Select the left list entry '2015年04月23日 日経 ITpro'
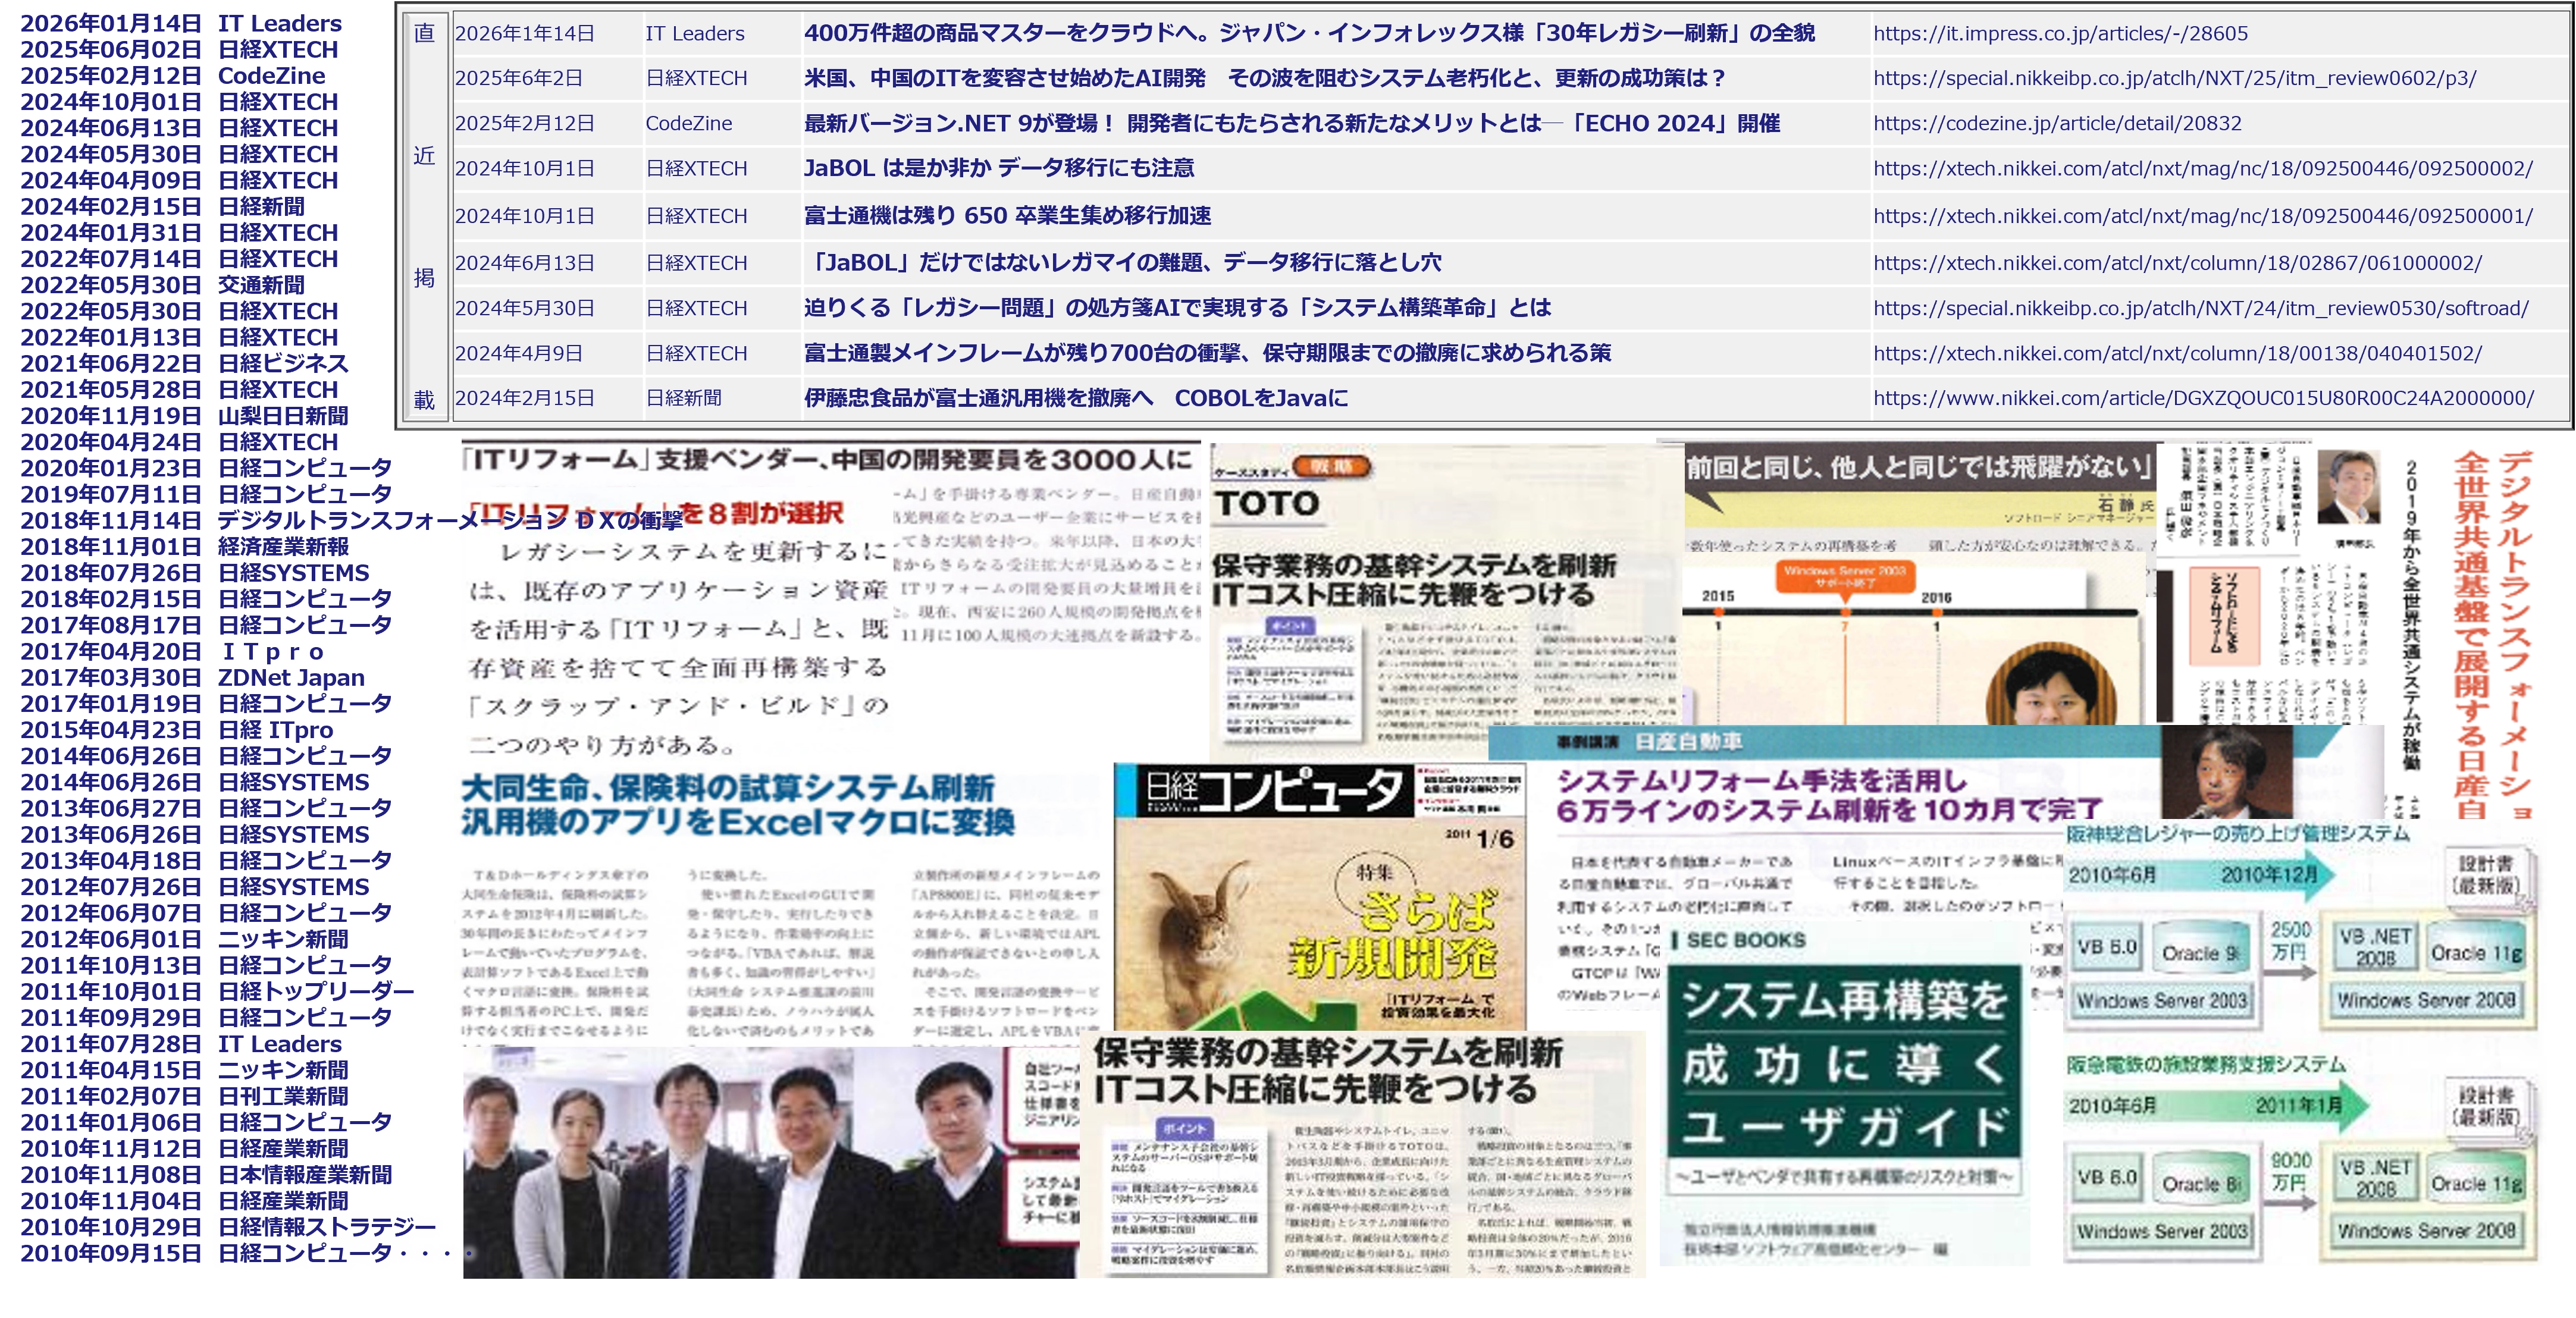Viewport: 2576px width, 1318px height. click(x=177, y=730)
